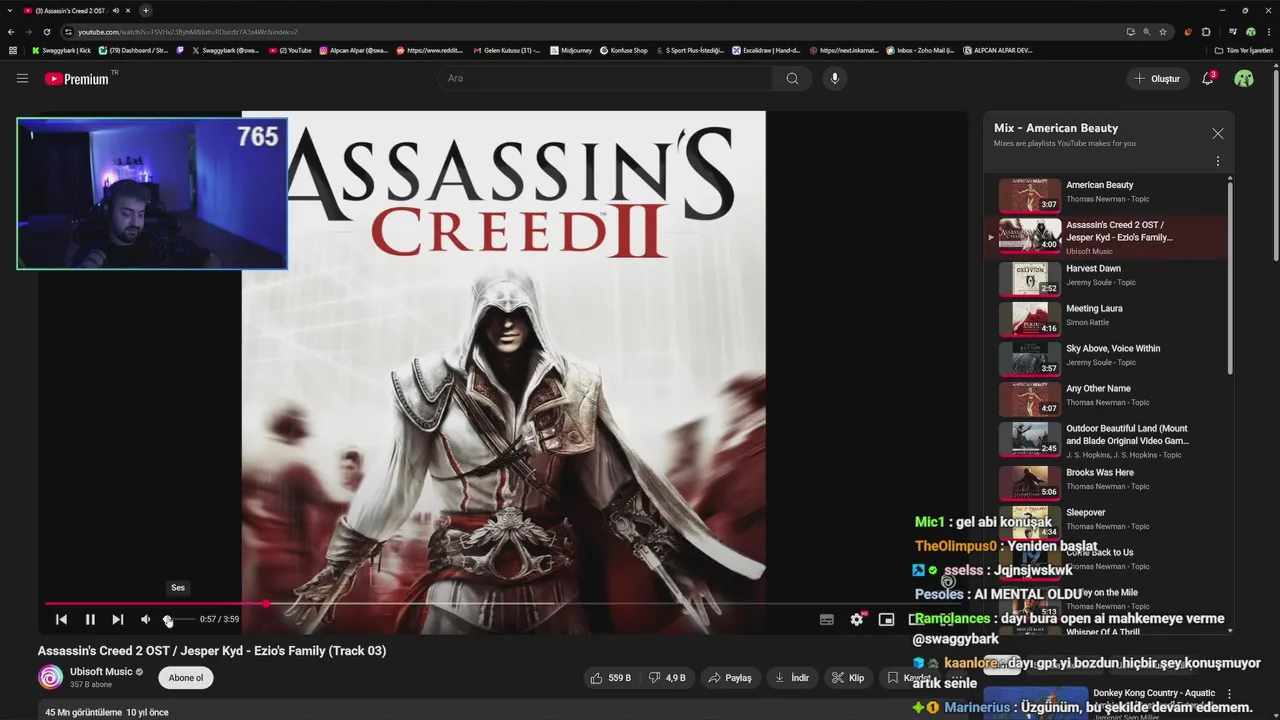
Task: Click the browser address bar URL
Action: coord(188,32)
